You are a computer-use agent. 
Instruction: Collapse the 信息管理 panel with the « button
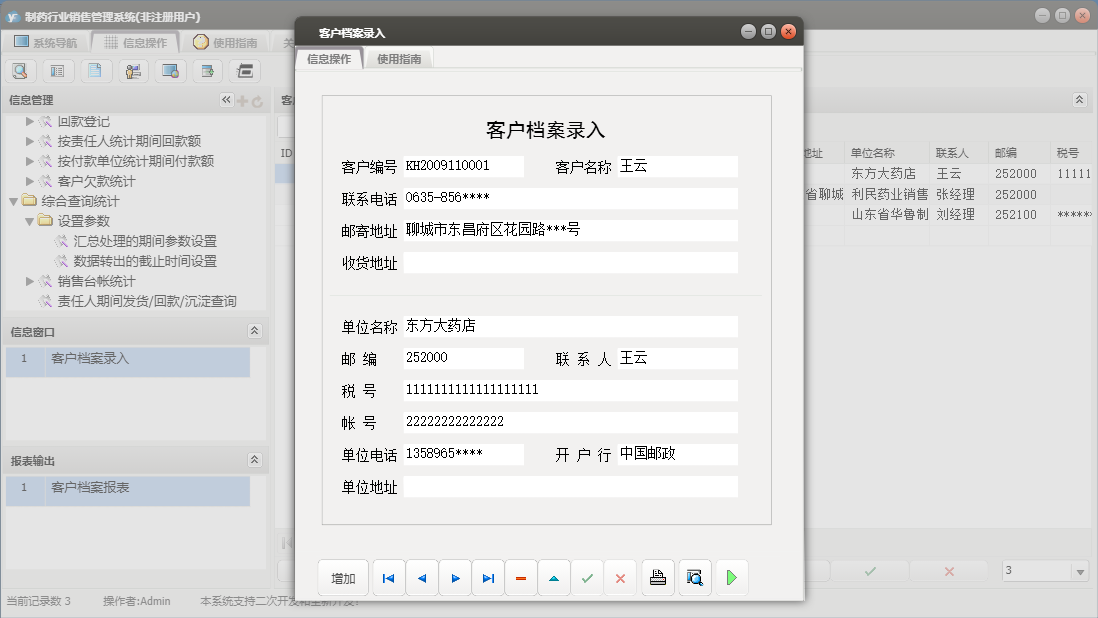[225, 100]
